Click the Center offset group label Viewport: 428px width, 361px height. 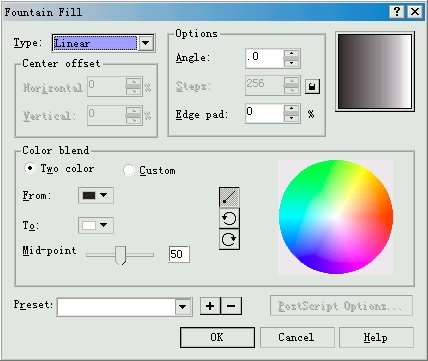[x=61, y=63]
